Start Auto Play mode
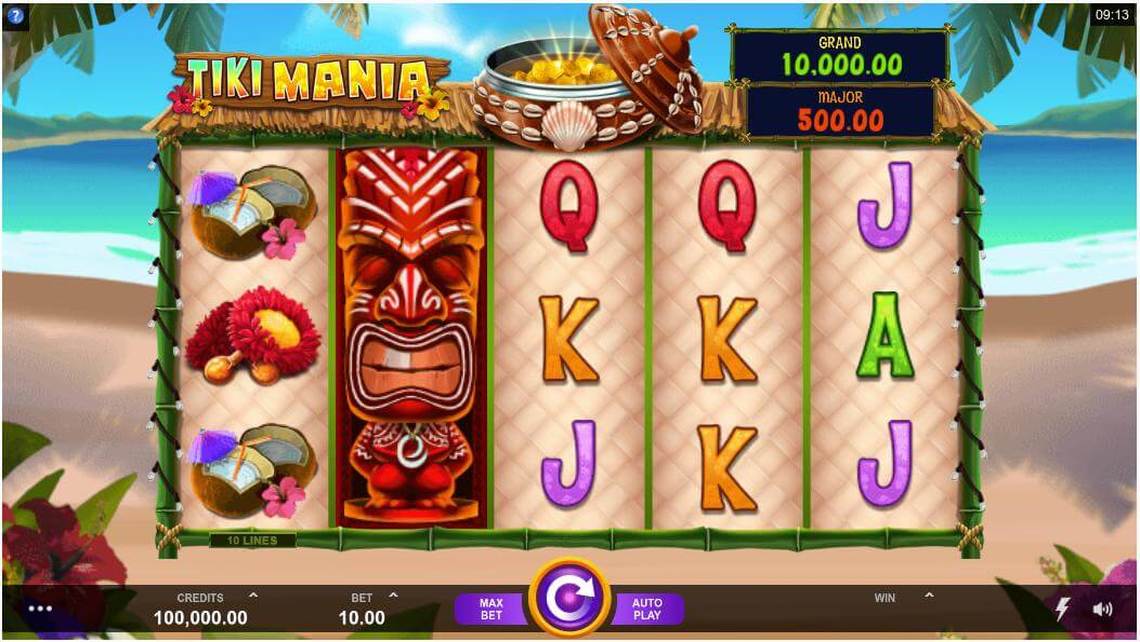 coord(648,609)
